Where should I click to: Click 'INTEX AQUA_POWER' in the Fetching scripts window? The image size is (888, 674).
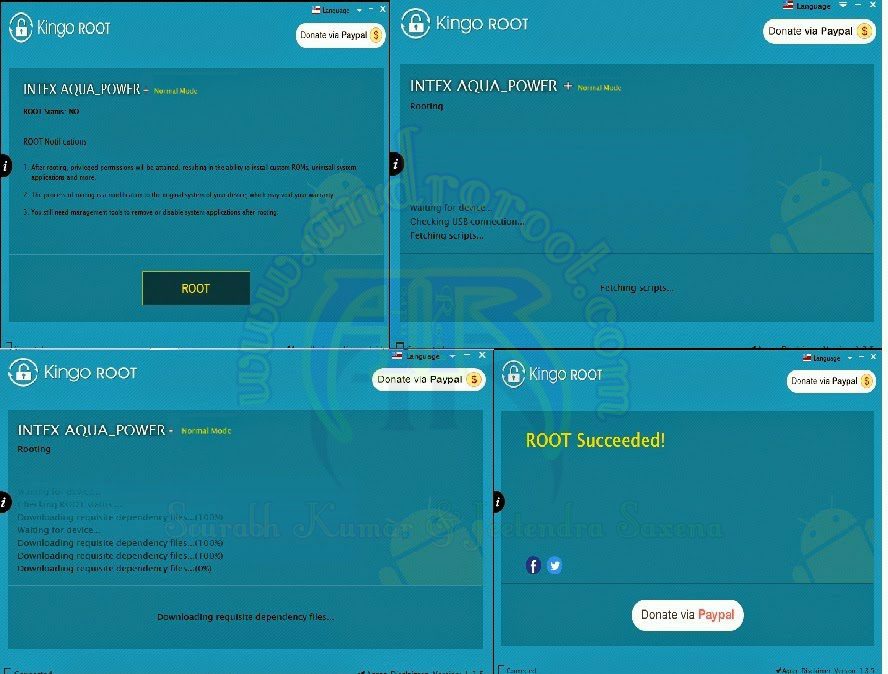[x=483, y=86]
